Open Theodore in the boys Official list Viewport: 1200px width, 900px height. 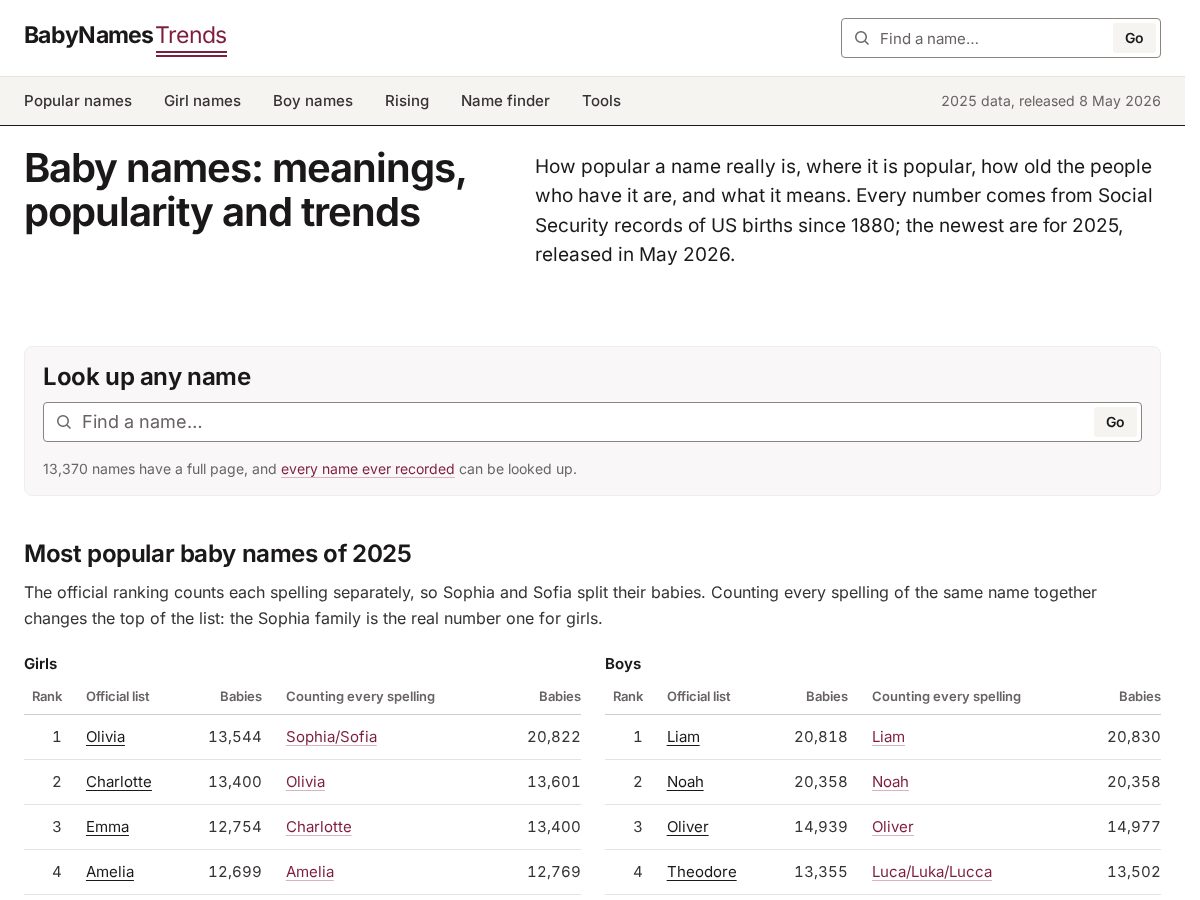702,872
